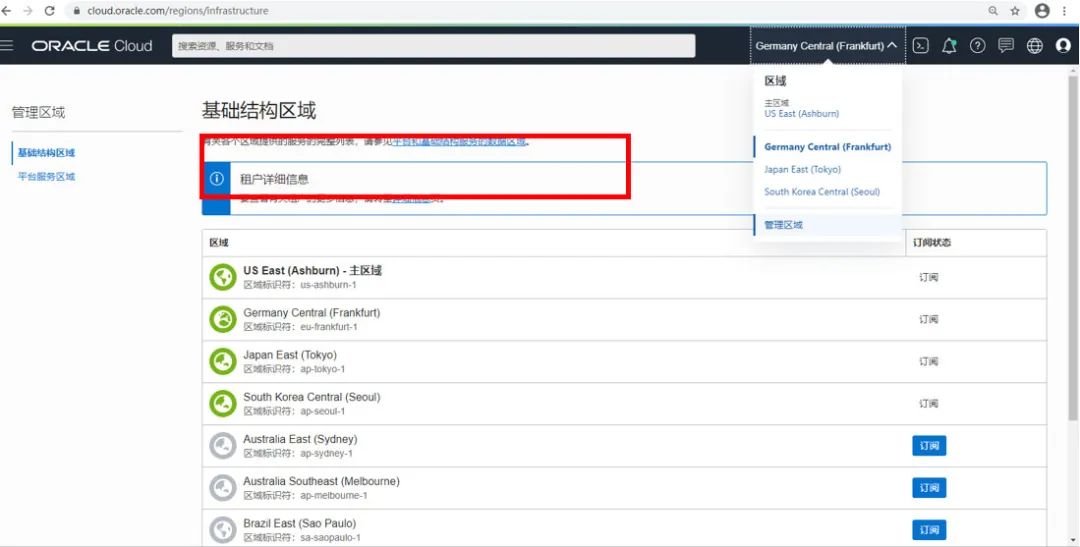Click the Australia Southeast (Melbourne) grey globe icon

(222, 488)
